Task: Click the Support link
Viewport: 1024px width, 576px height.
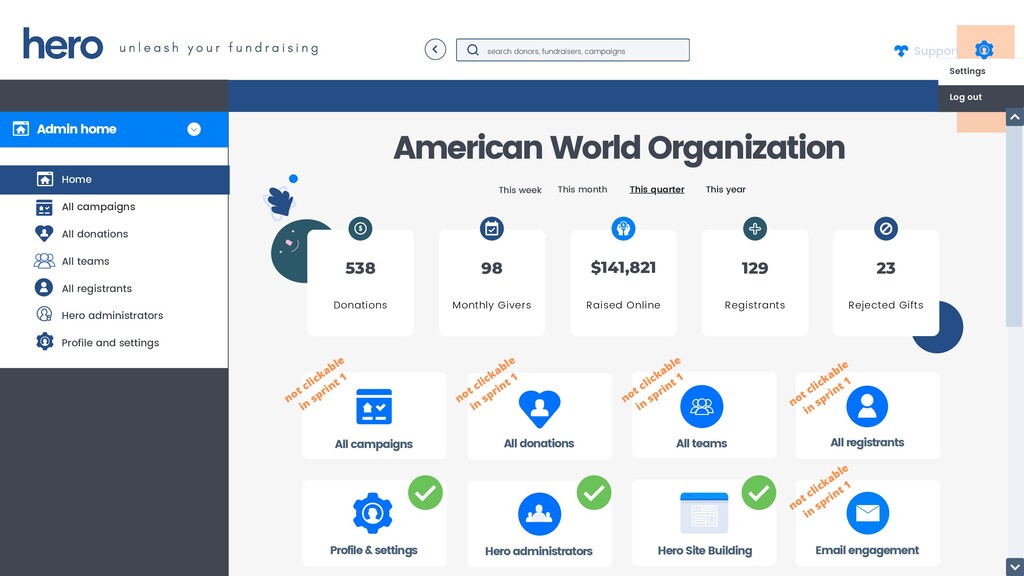Action: coord(935,51)
